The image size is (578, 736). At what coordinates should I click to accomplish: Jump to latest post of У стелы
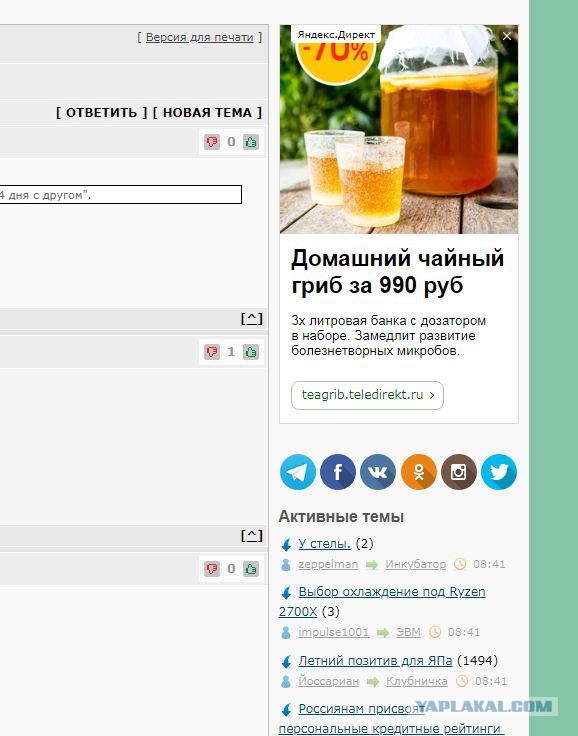286,544
